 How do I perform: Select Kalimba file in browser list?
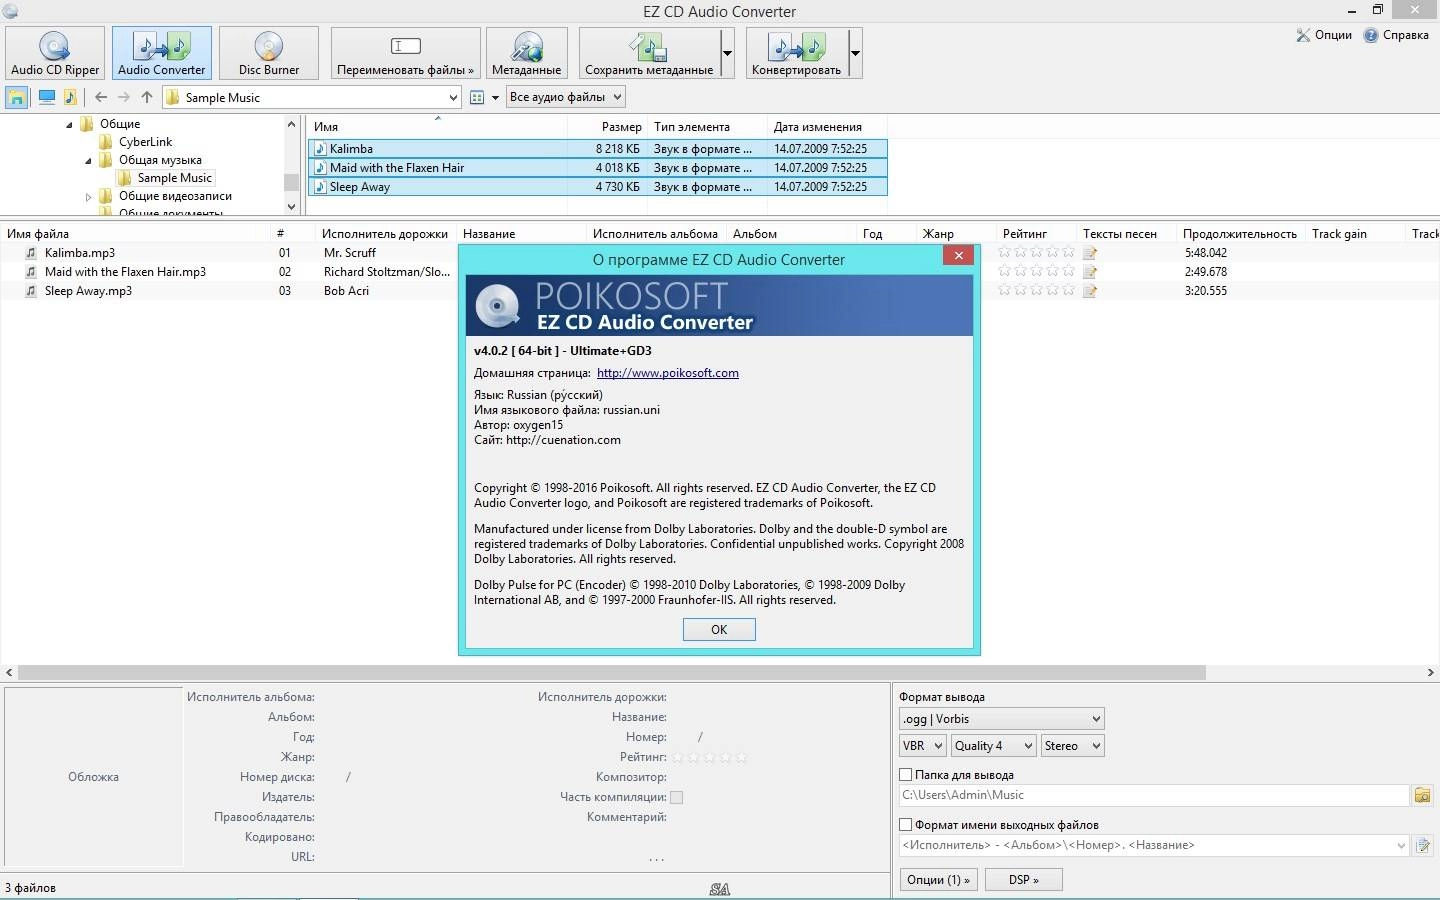(597, 149)
